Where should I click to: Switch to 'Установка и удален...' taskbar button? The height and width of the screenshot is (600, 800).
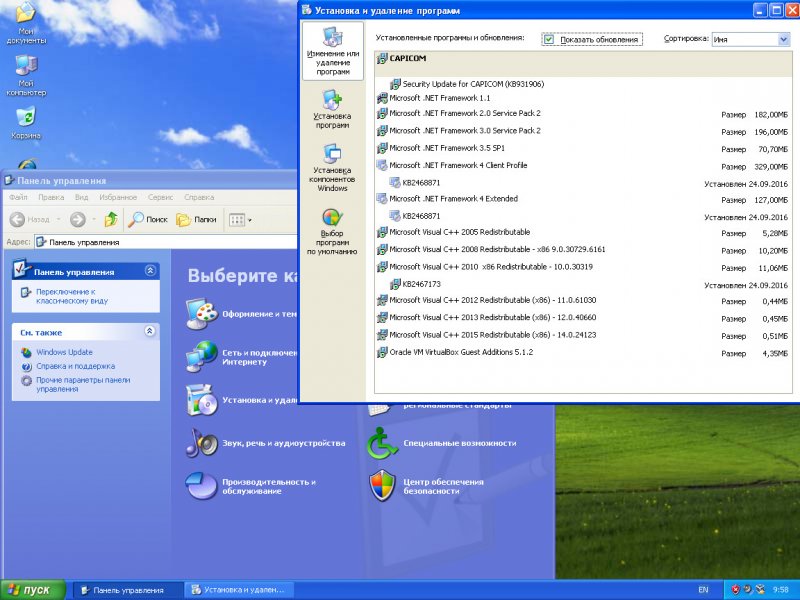coord(239,590)
